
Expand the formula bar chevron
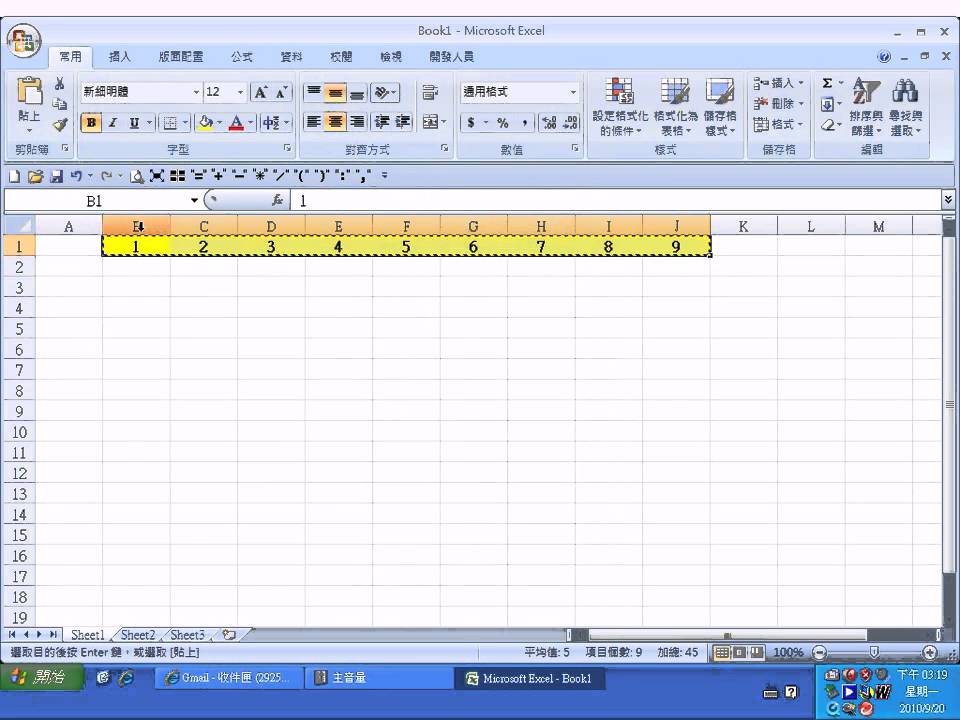click(948, 199)
